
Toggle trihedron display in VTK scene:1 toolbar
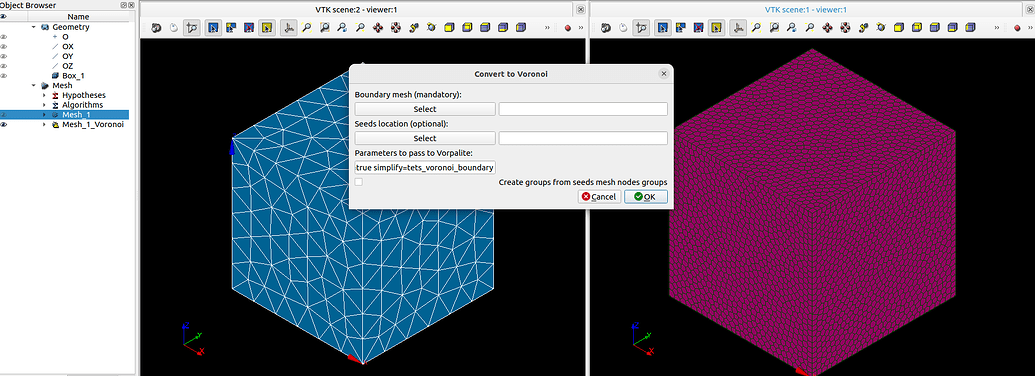click(738, 28)
